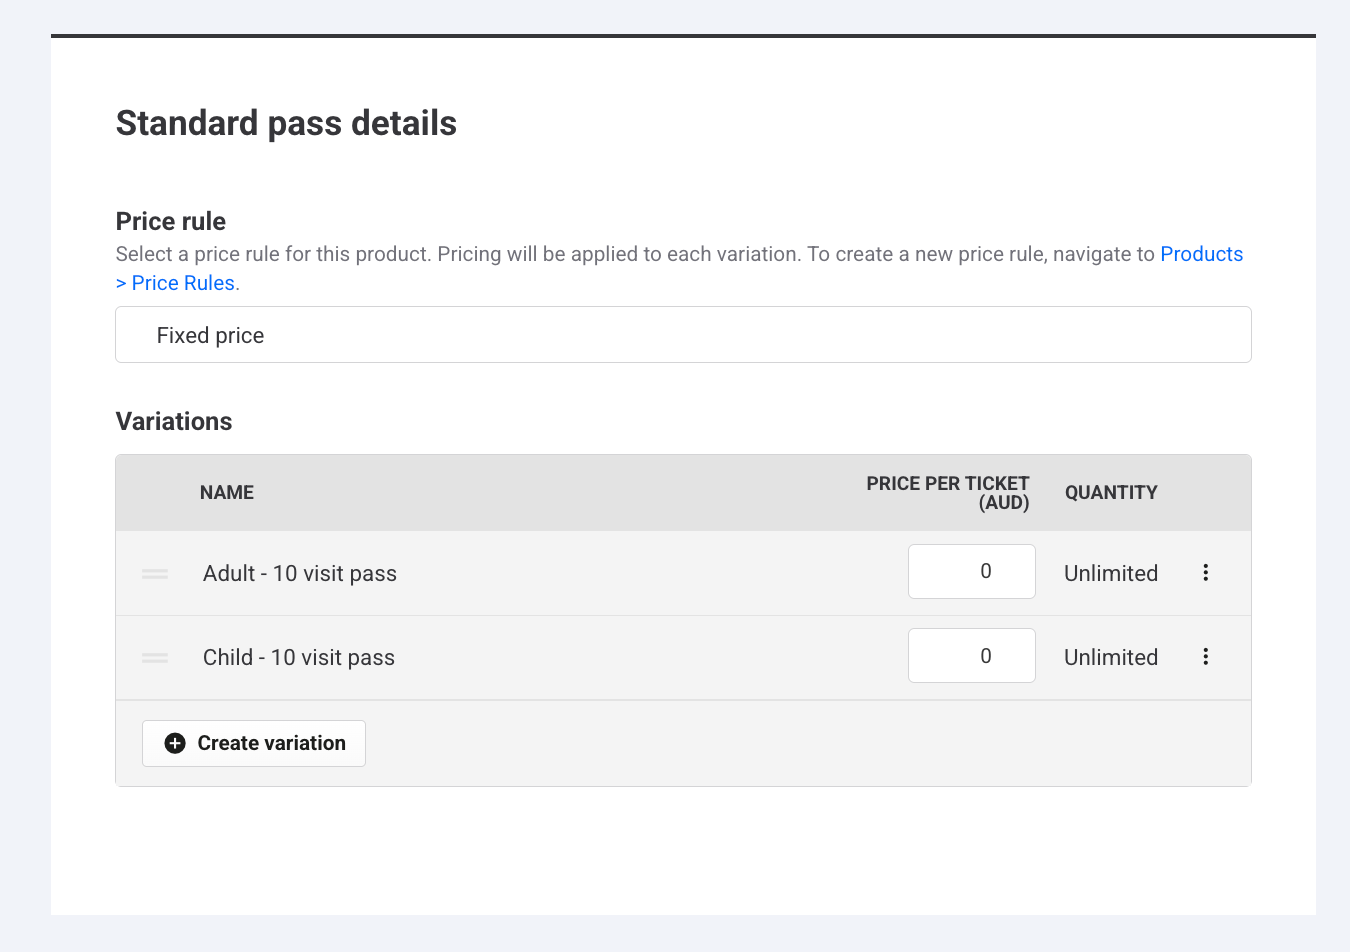Open the Fixed price rule dropdown
The height and width of the screenshot is (952, 1350).
[683, 335]
